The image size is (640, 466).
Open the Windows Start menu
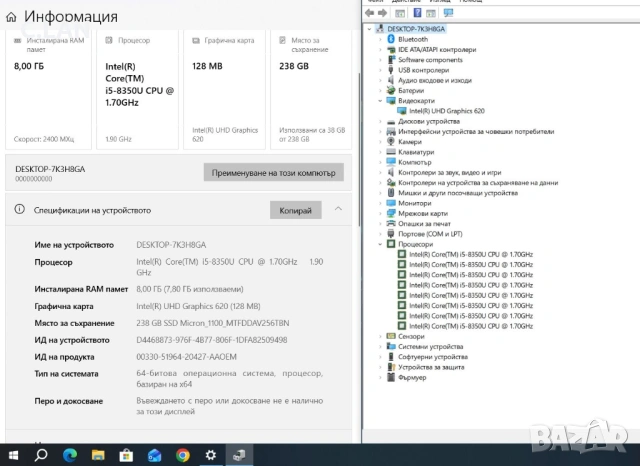(13, 455)
